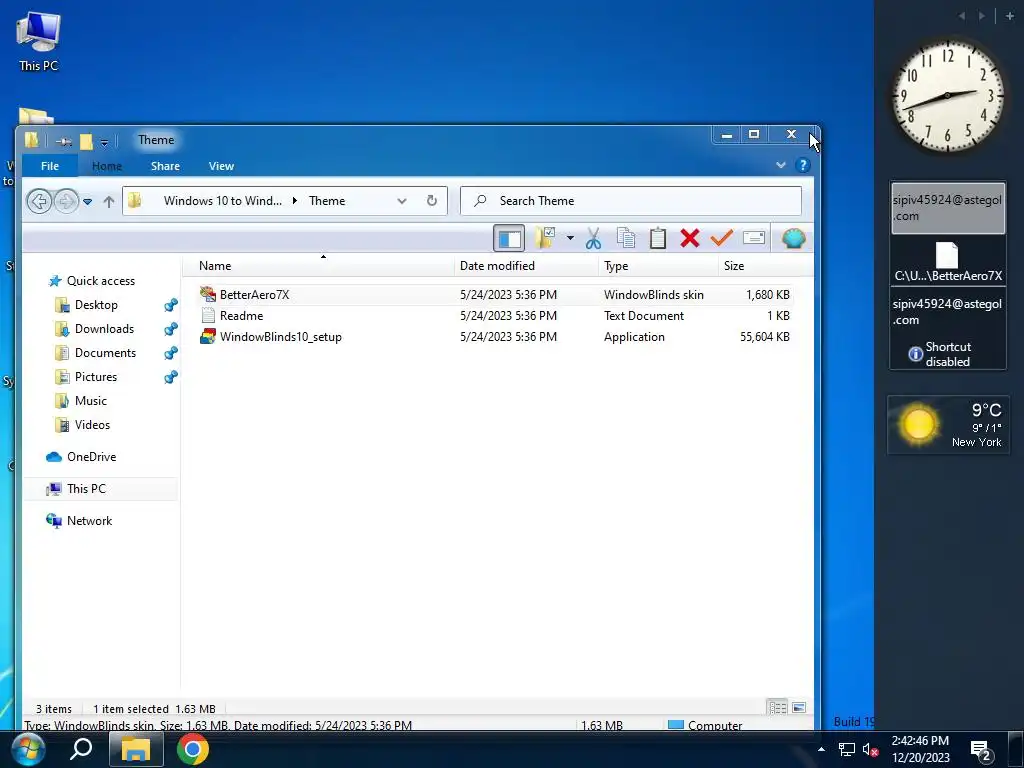
Task: Open Downloads in navigation pane
Action: (x=104, y=329)
